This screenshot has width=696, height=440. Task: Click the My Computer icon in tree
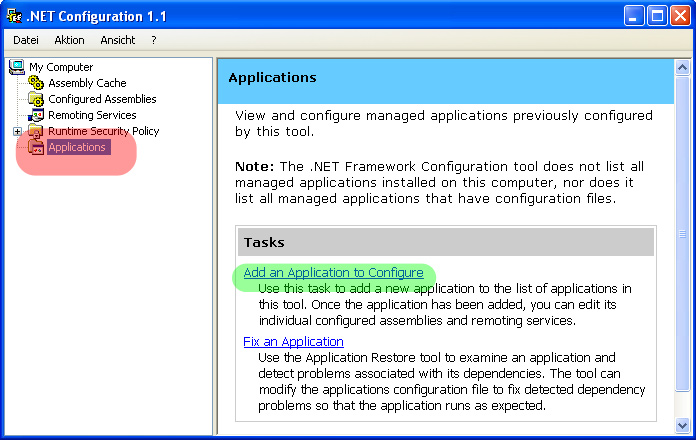pyautogui.click(x=17, y=67)
